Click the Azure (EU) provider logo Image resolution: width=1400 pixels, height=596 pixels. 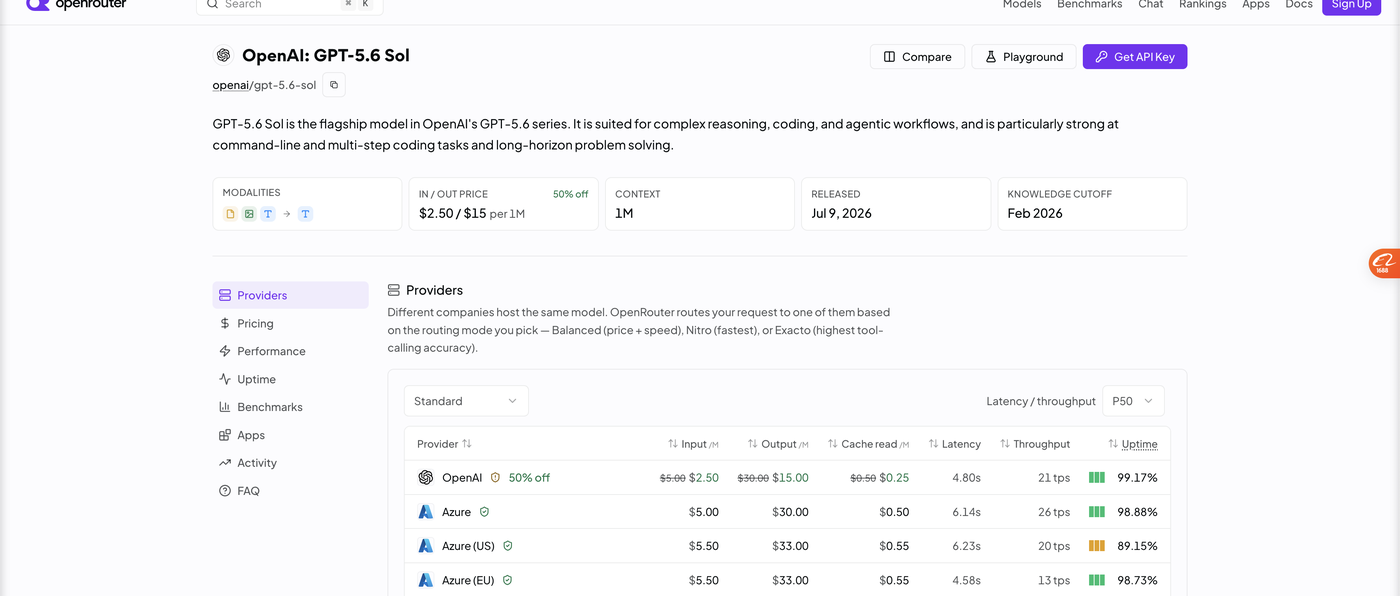[426, 580]
